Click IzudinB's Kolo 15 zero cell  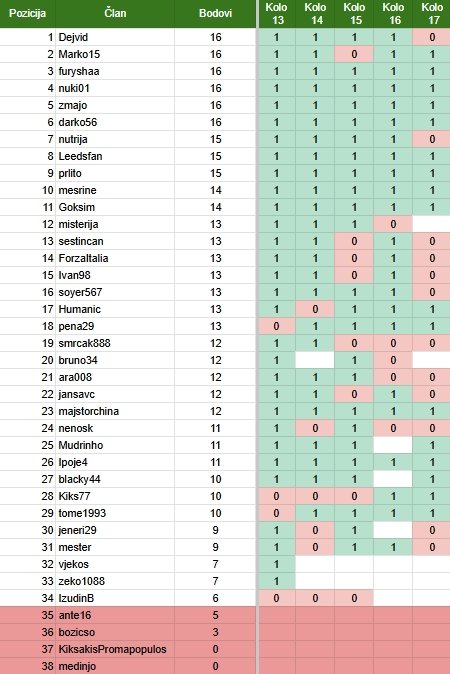[x=354, y=598]
